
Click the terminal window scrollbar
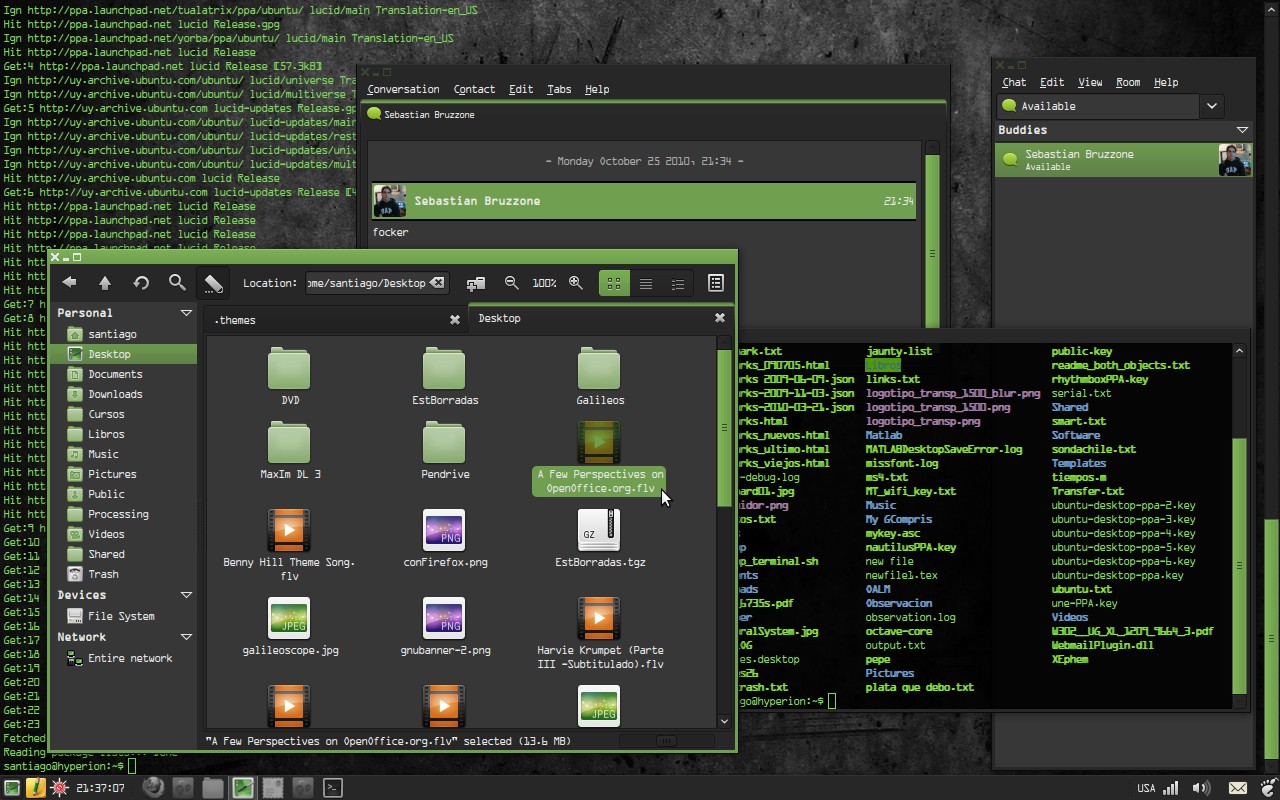point(1239,565)
